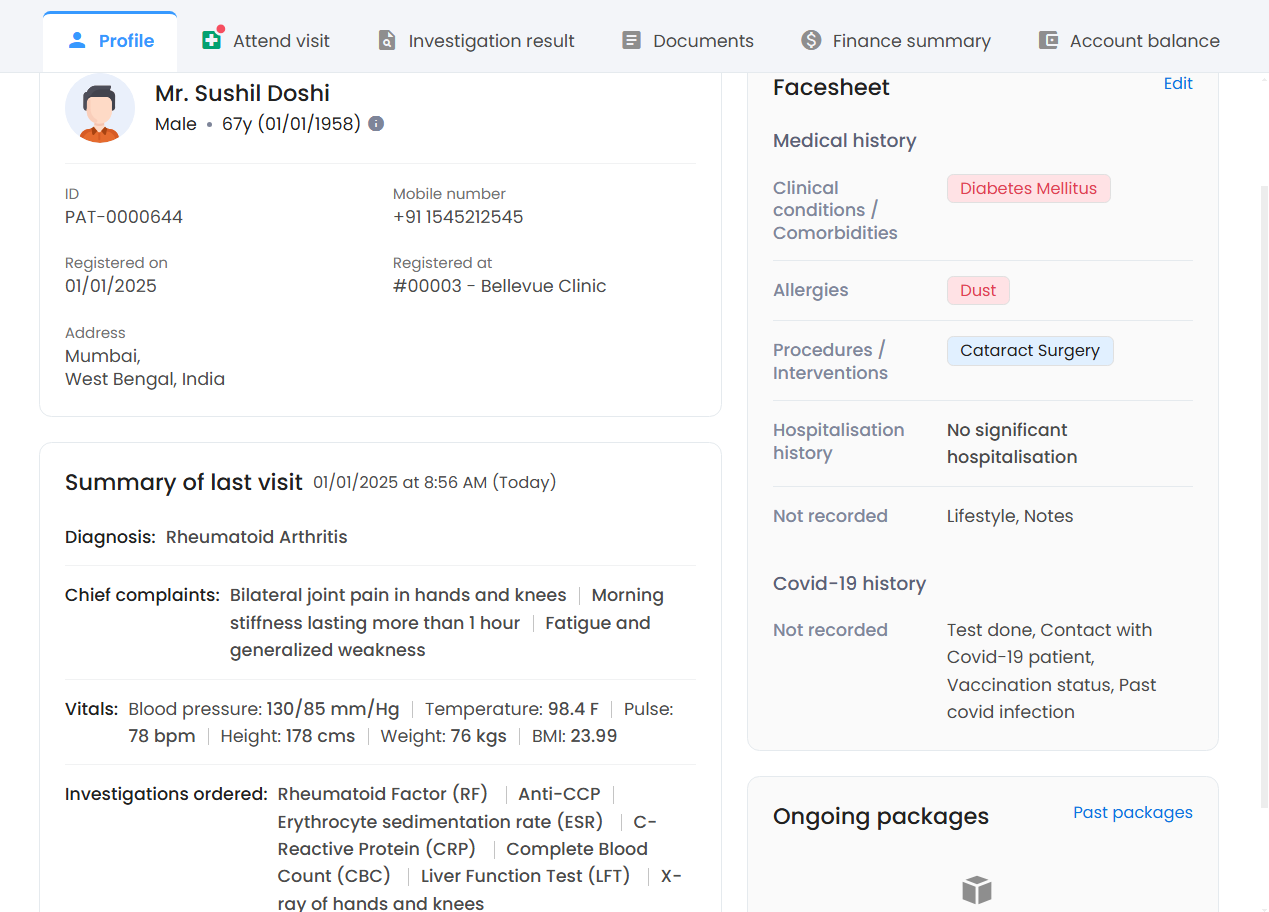
Task: View Past packages link
Action: coord(1132,812)
